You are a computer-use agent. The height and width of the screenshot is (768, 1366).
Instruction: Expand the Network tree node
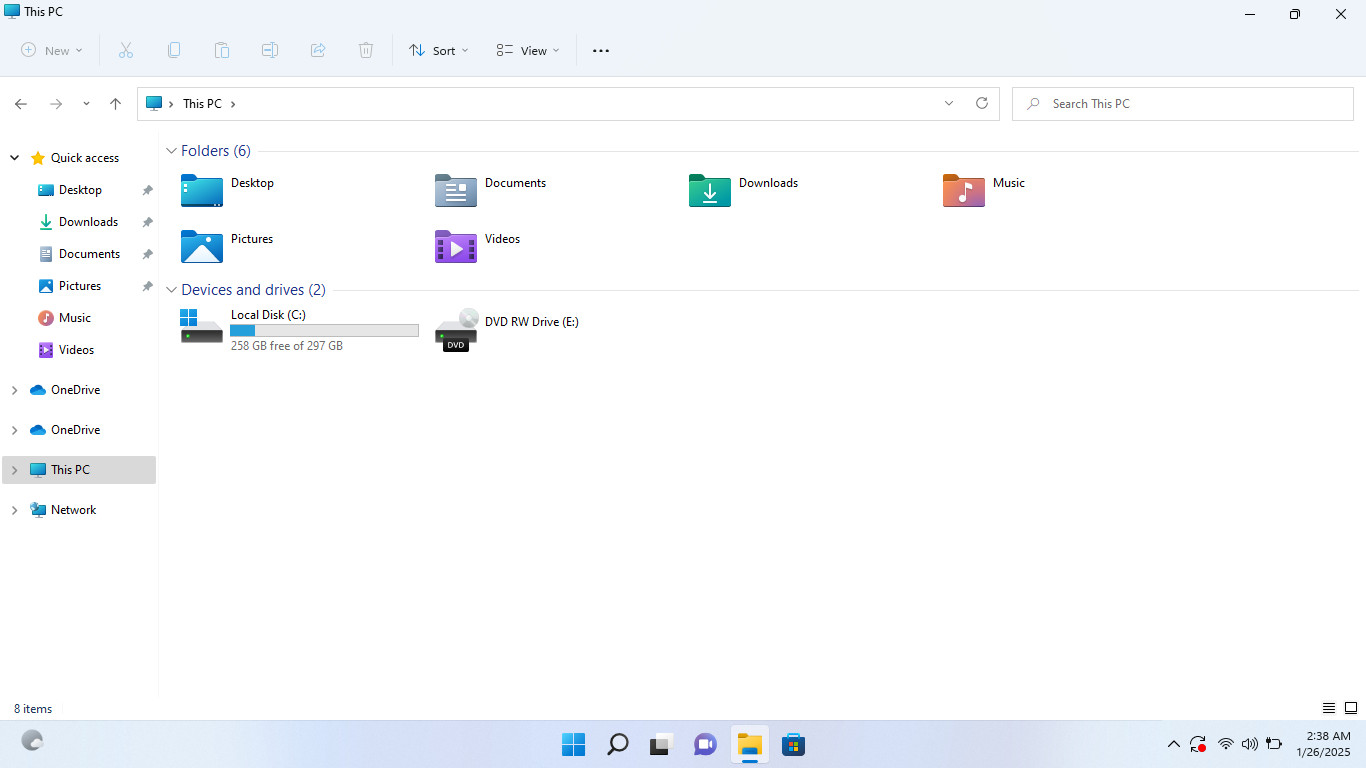coord(14,510)
